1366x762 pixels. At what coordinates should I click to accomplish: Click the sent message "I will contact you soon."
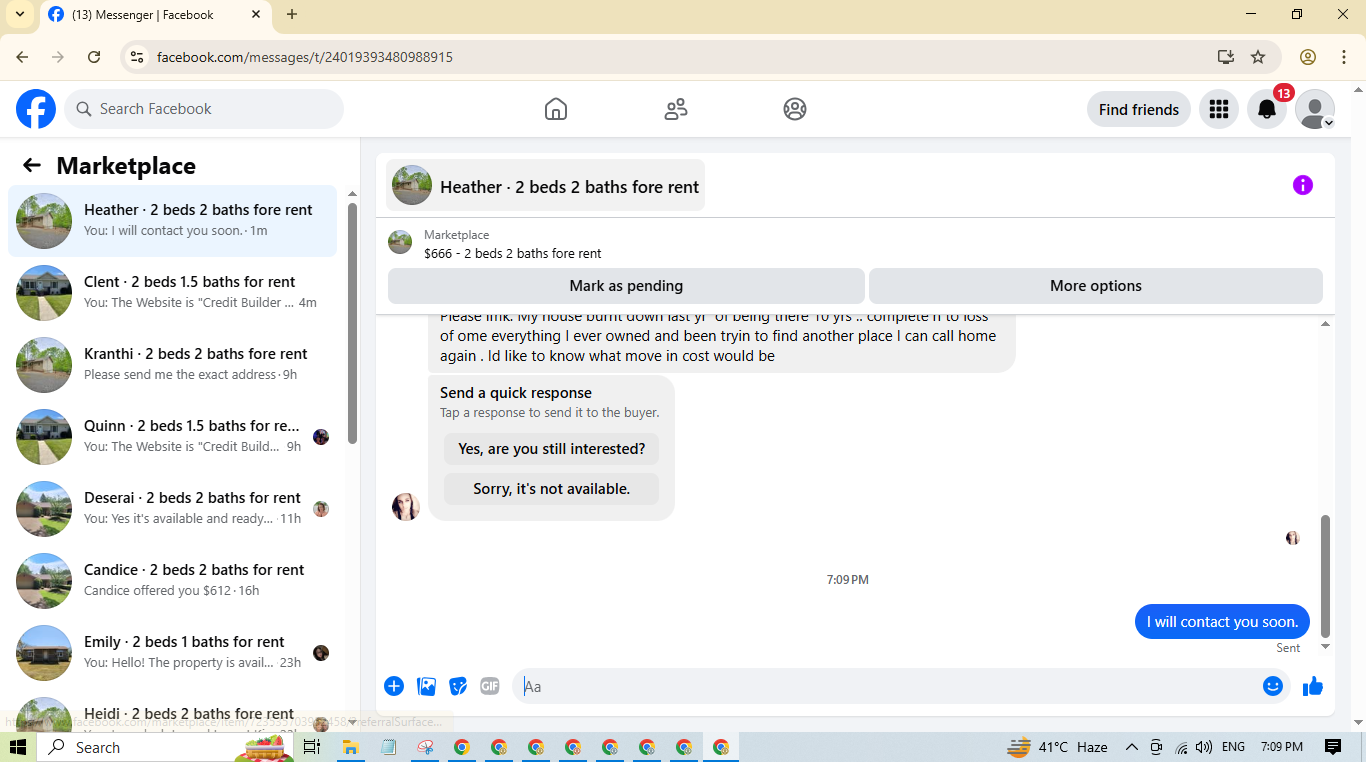point(1222,621)
